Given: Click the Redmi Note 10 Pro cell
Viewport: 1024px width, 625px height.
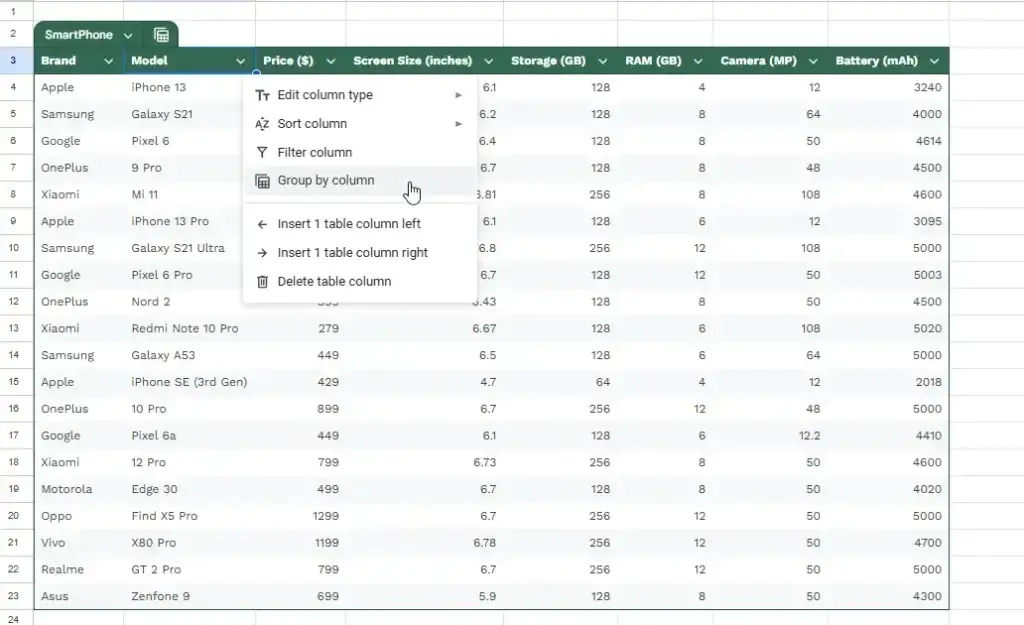Looking at the screenshot, I should point(189,329).
